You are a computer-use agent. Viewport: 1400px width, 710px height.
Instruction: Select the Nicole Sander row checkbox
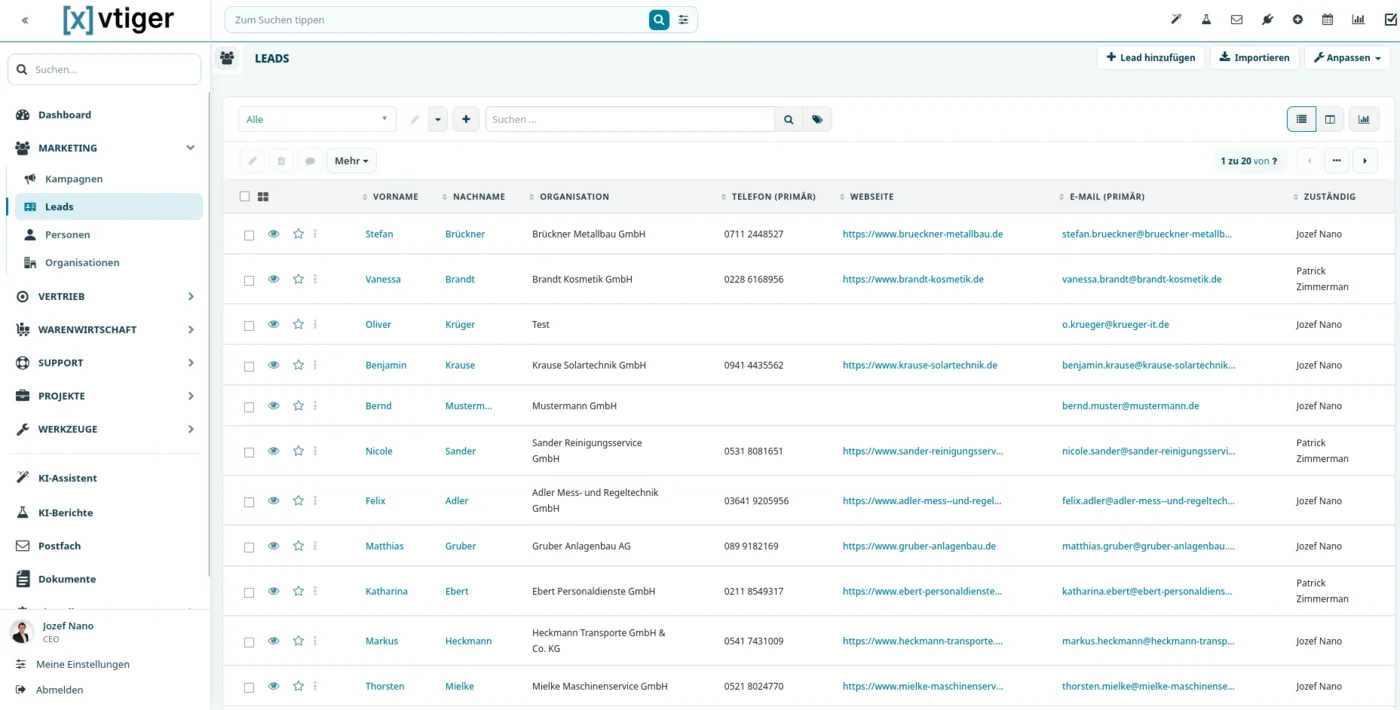(x=249, y=452)
